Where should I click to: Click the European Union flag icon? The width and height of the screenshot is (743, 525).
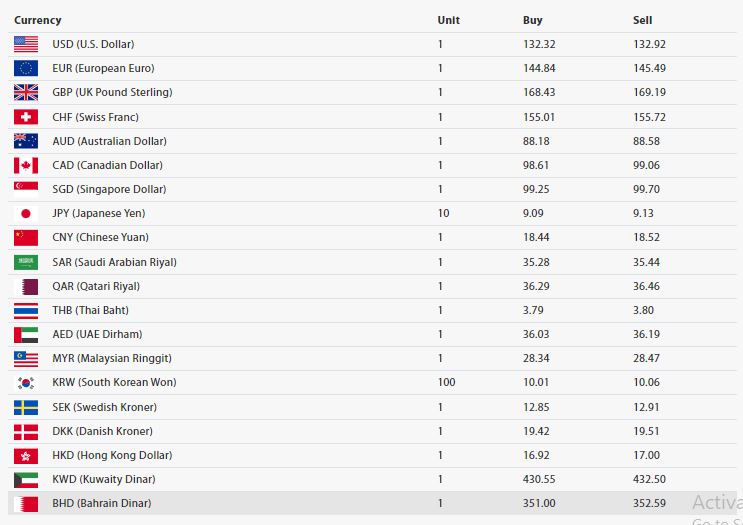pos(26,68)
